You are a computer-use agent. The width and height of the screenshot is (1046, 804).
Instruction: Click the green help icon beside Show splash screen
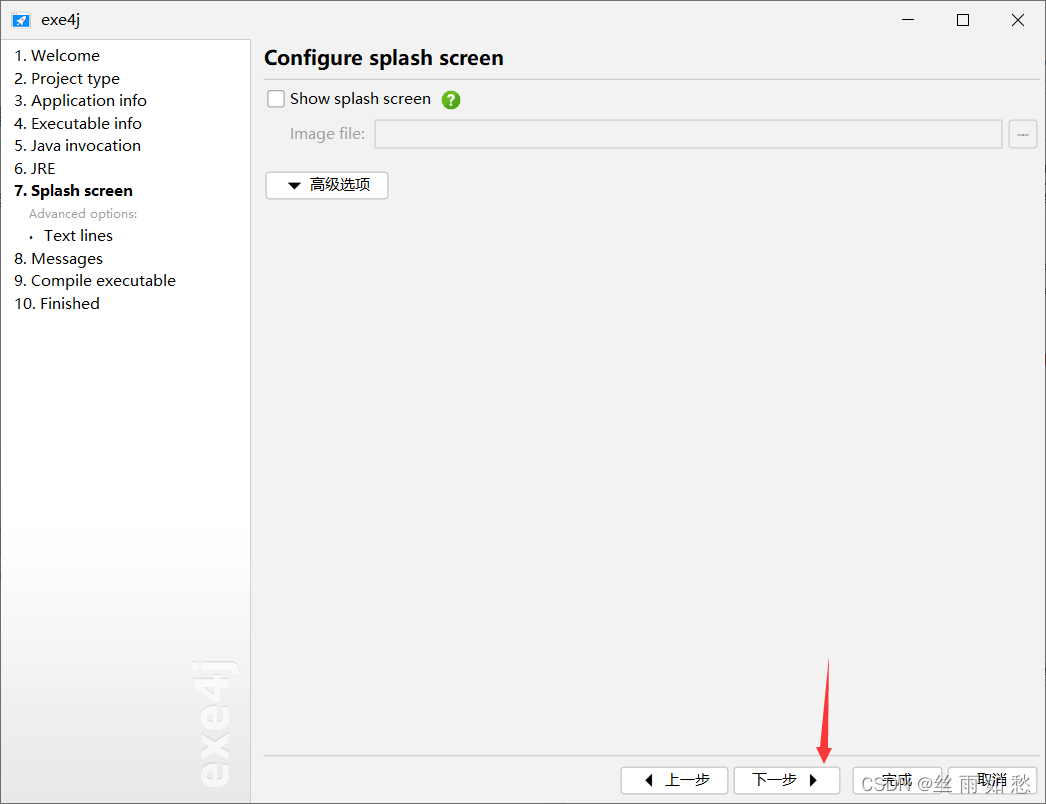point(451,100)
